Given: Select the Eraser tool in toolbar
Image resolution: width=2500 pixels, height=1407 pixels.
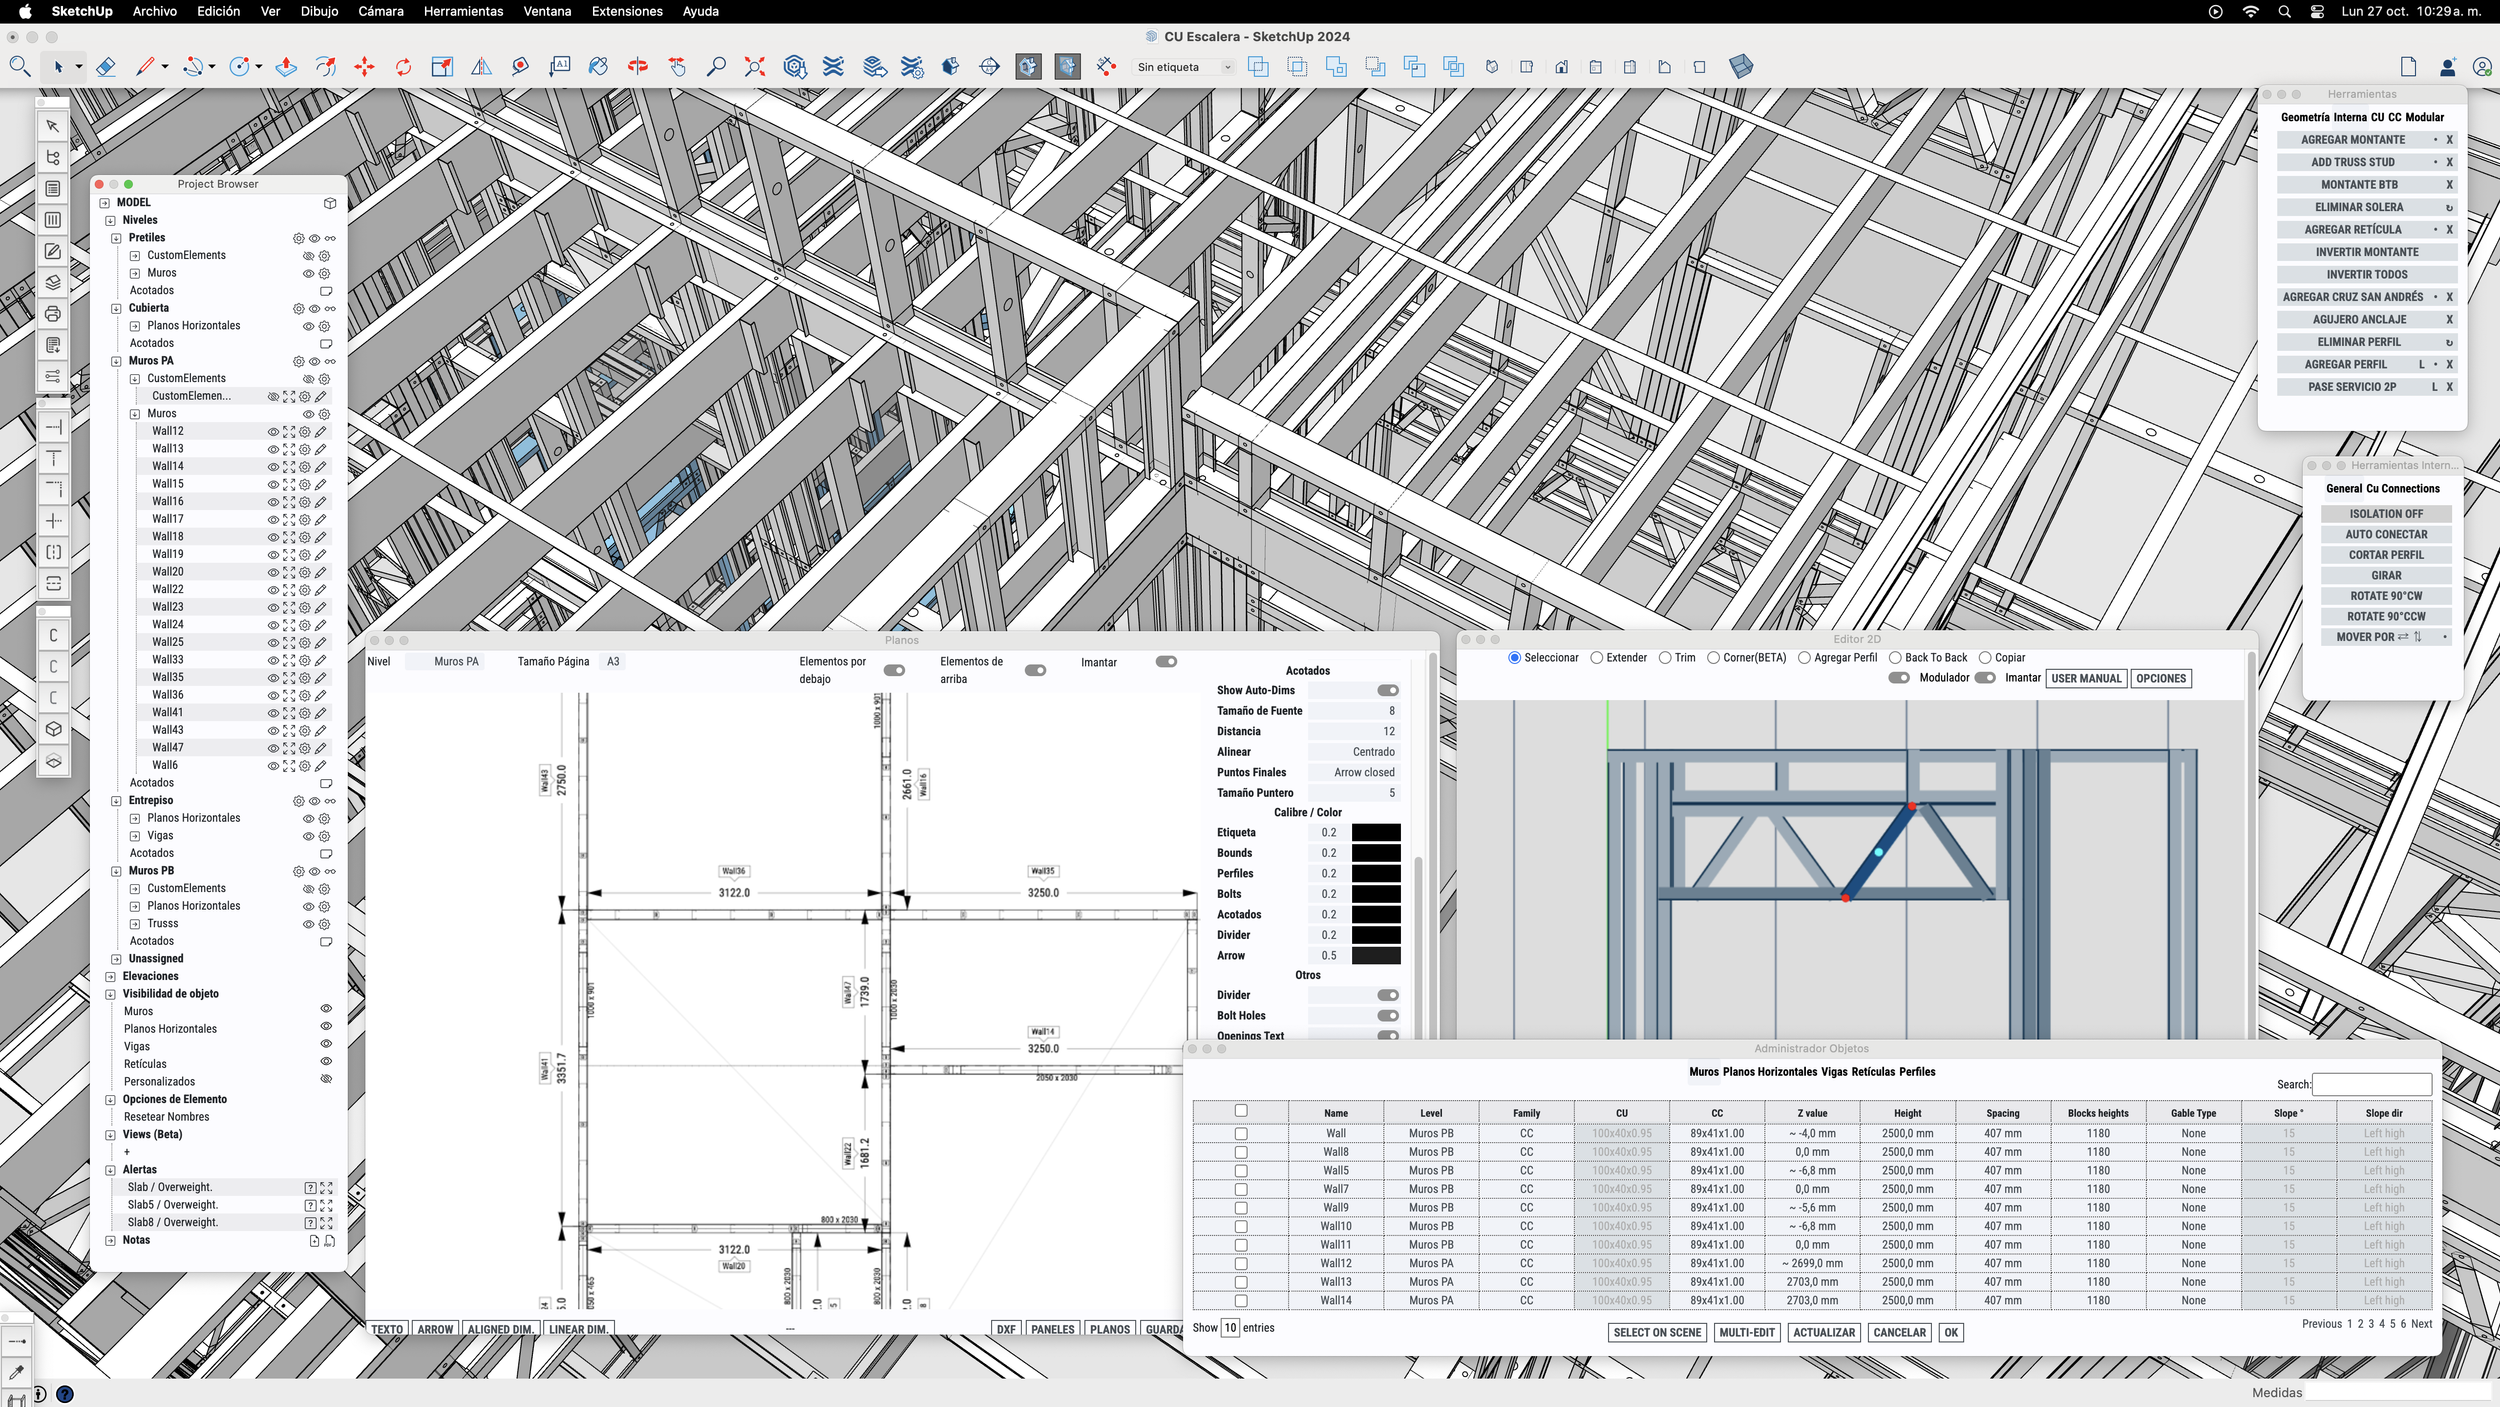Looking at the screenshot, I should coord(105,67).
